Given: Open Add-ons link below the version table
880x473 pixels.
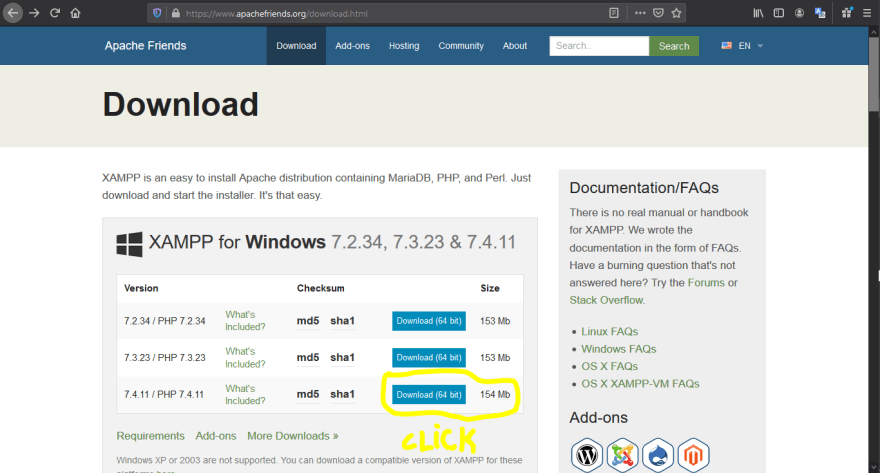Looking at the screenshot, I should tap(216, 436).
